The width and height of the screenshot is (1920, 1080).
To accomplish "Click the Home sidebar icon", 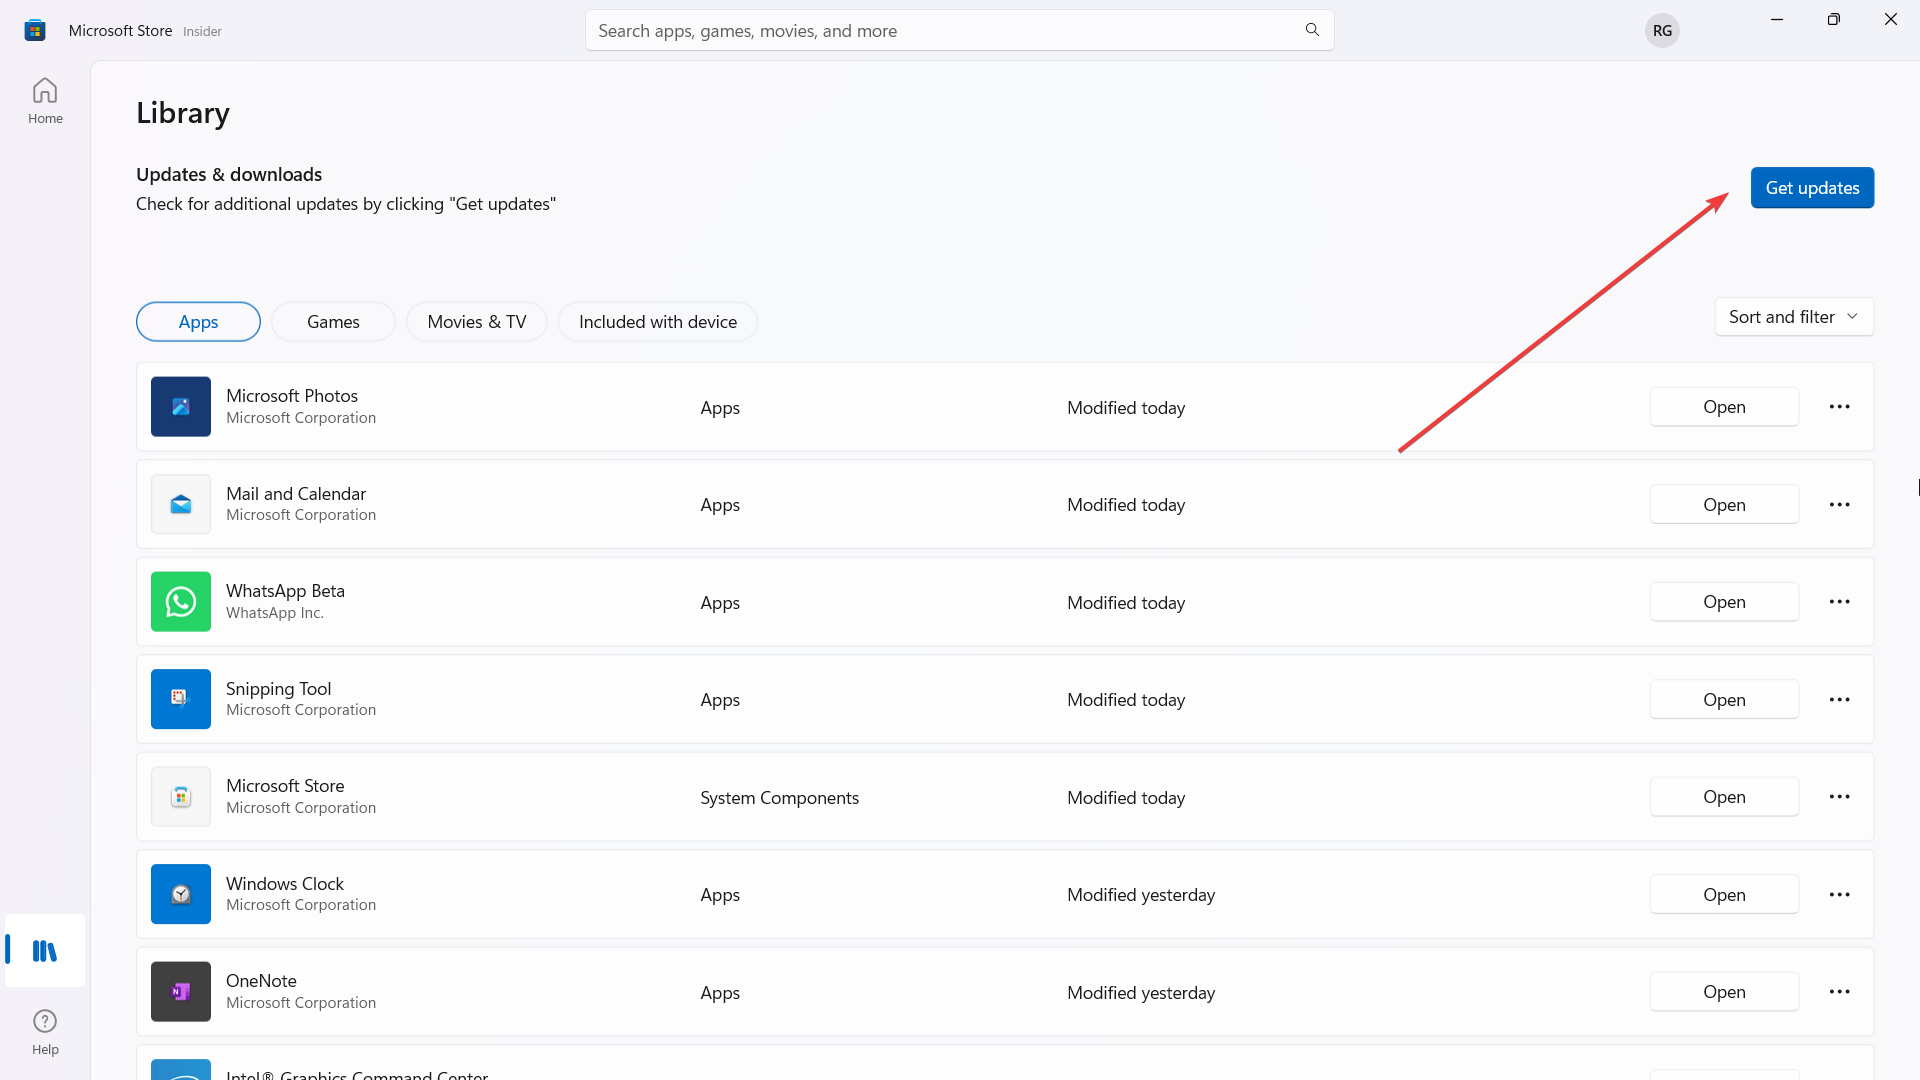I will (x=46, y=102).
